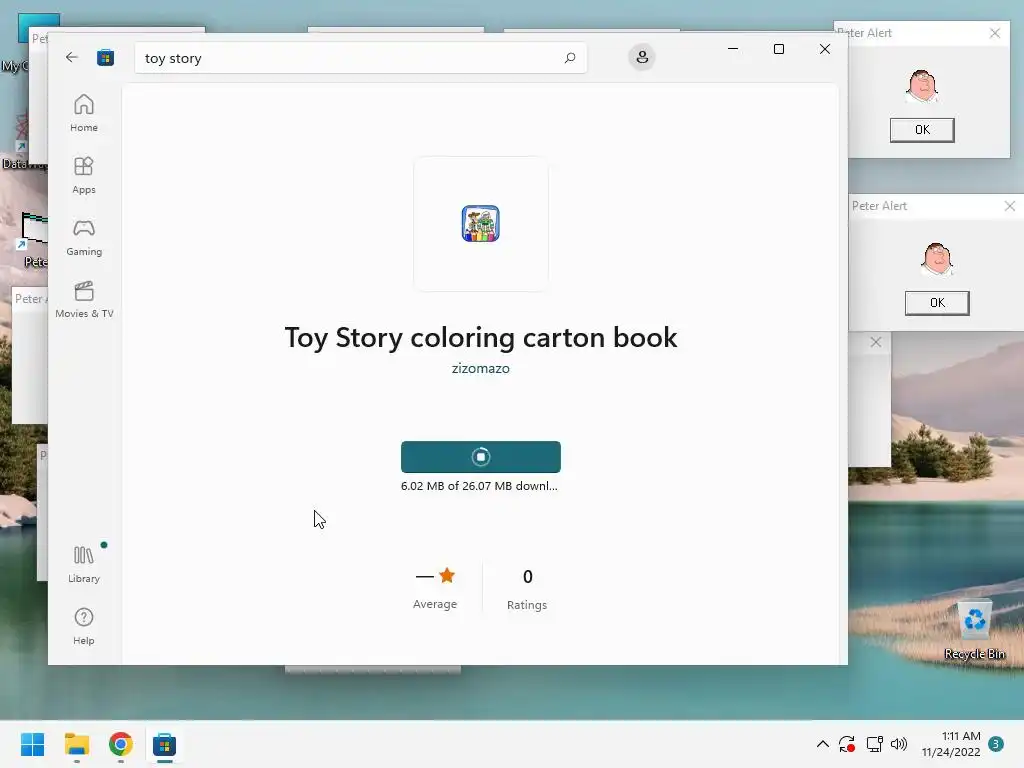1024x768 pixels.
Task: Open File Explorer from taskbar
Action: tap(76, 744)
